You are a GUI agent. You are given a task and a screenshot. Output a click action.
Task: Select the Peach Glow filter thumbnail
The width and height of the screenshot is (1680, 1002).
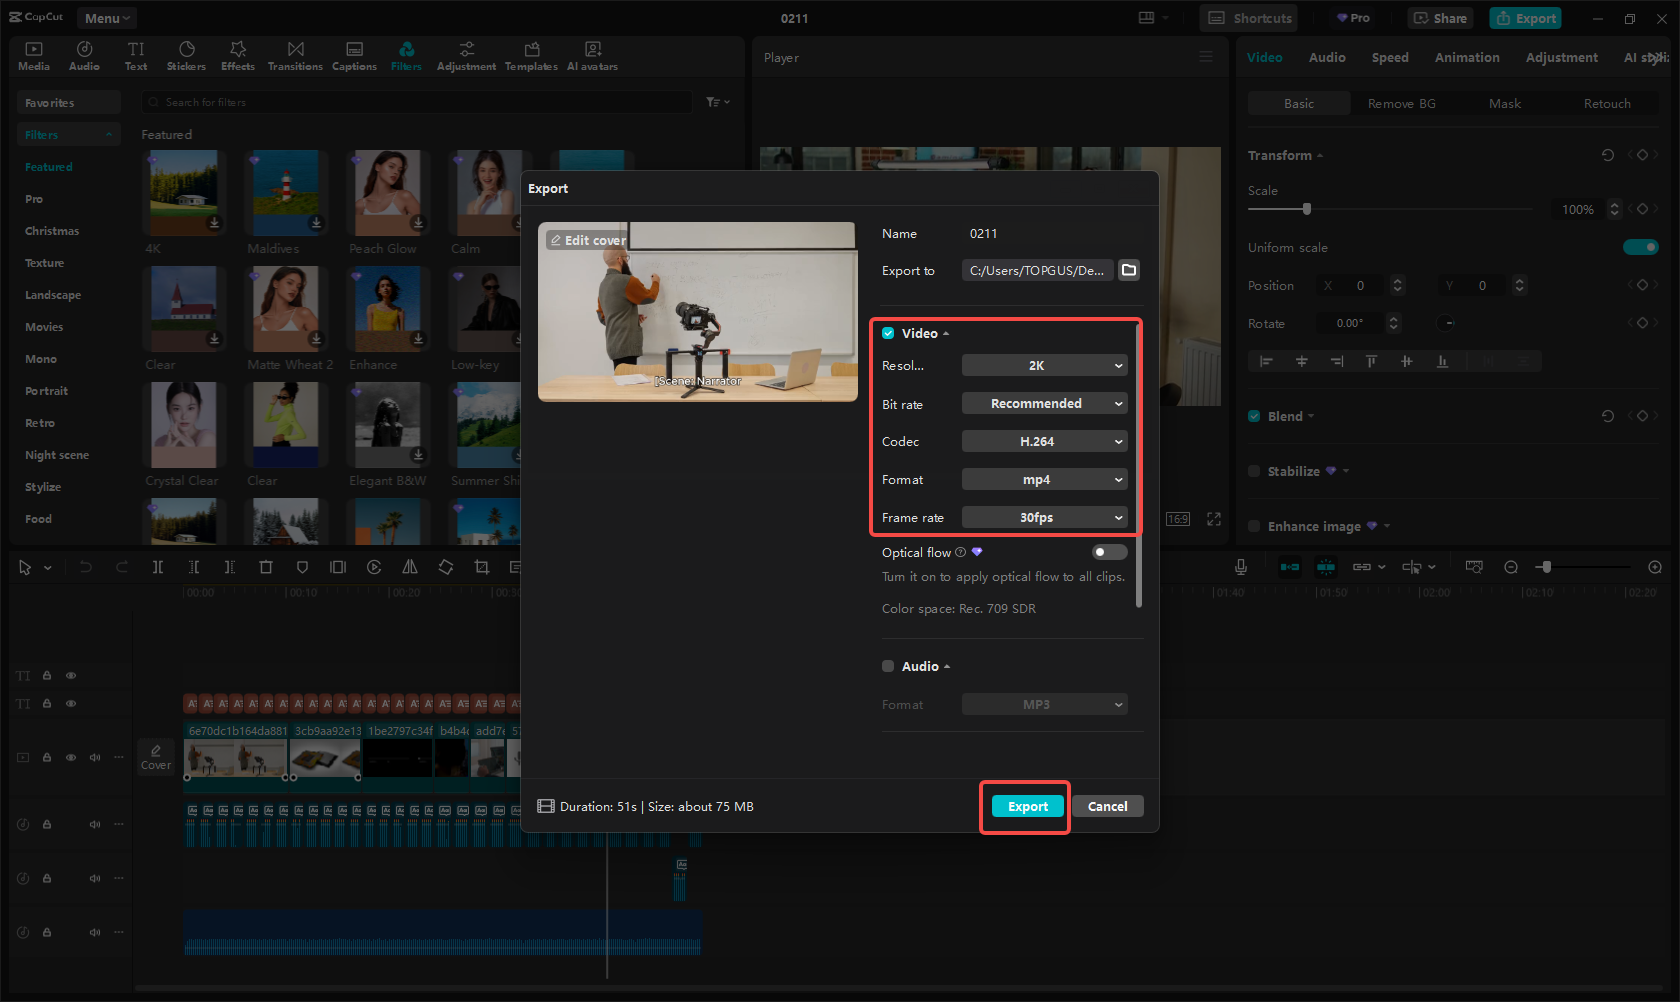click(x=387, y=192)
